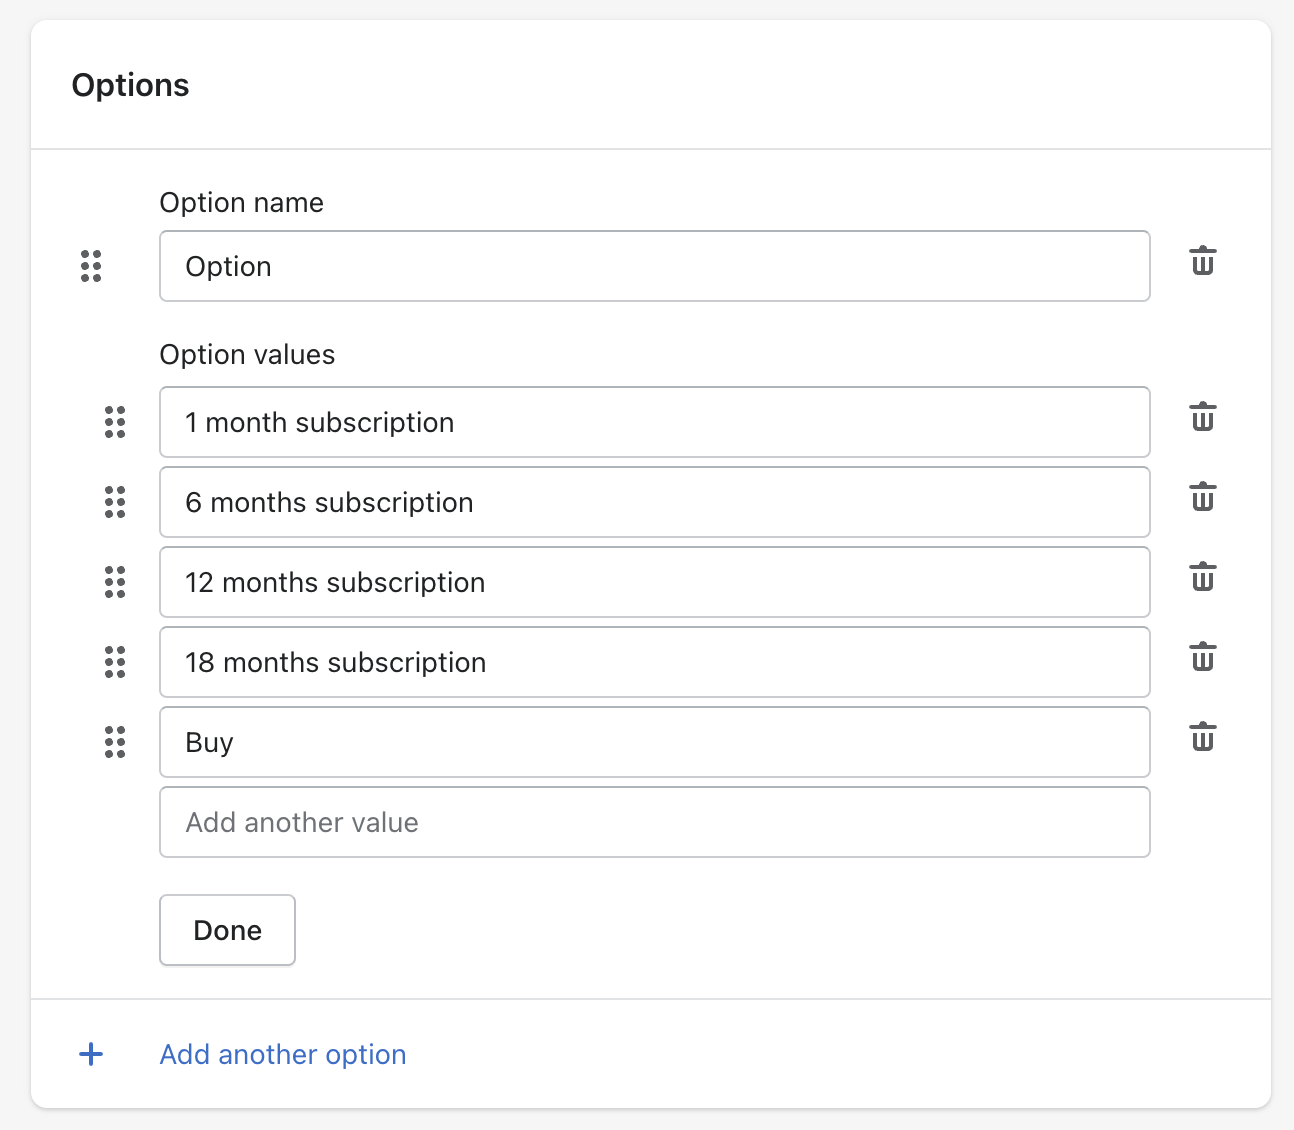Click drag handle for 18 months subscription
This screenshot has width=1294, height=1130.
[115, 662]
